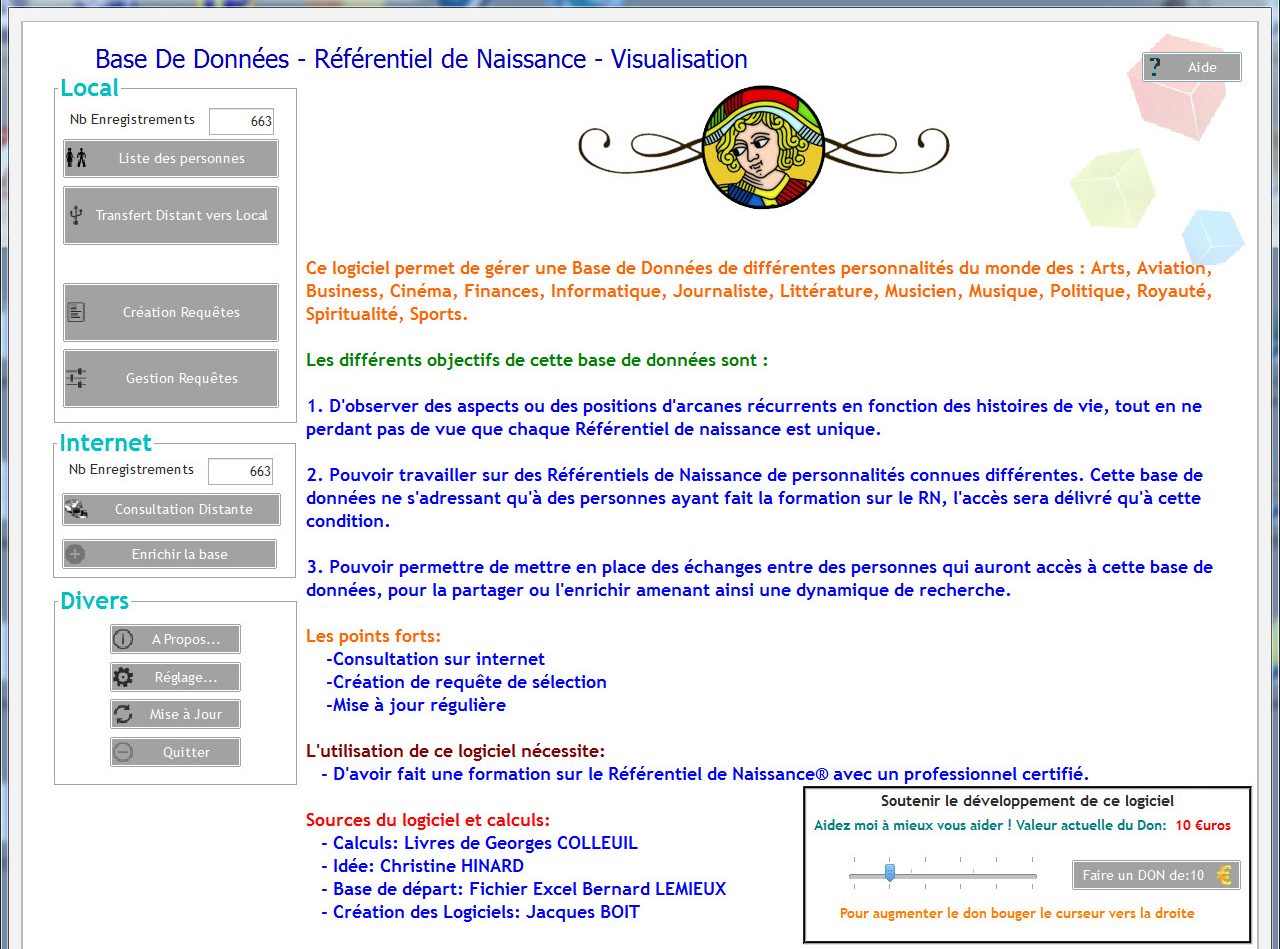Click the minus icon on Quitter
1280x949 pixels.
[123, 752]
